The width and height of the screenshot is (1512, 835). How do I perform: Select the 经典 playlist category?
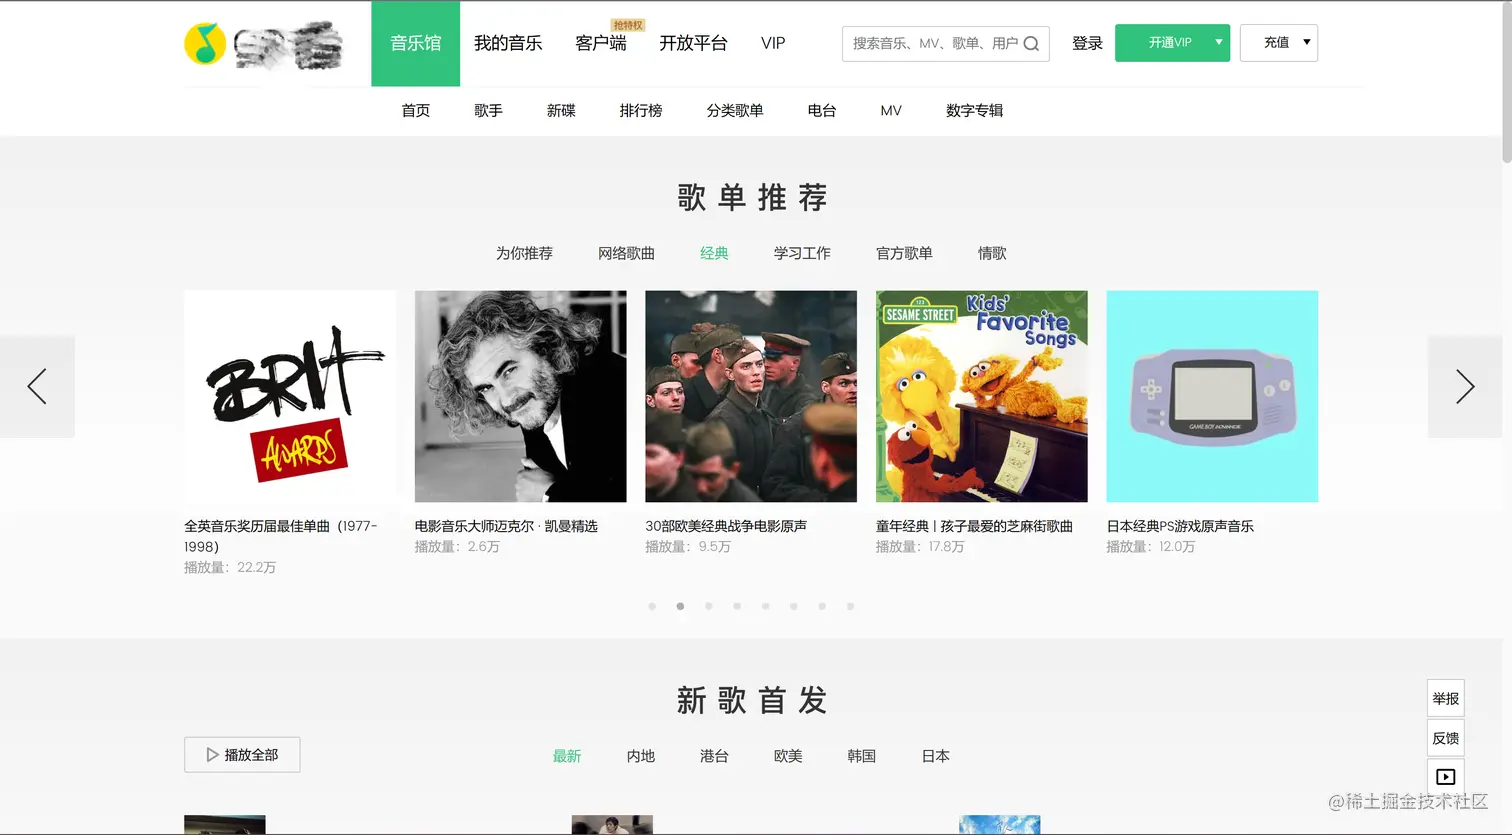(x=714, y=254)
